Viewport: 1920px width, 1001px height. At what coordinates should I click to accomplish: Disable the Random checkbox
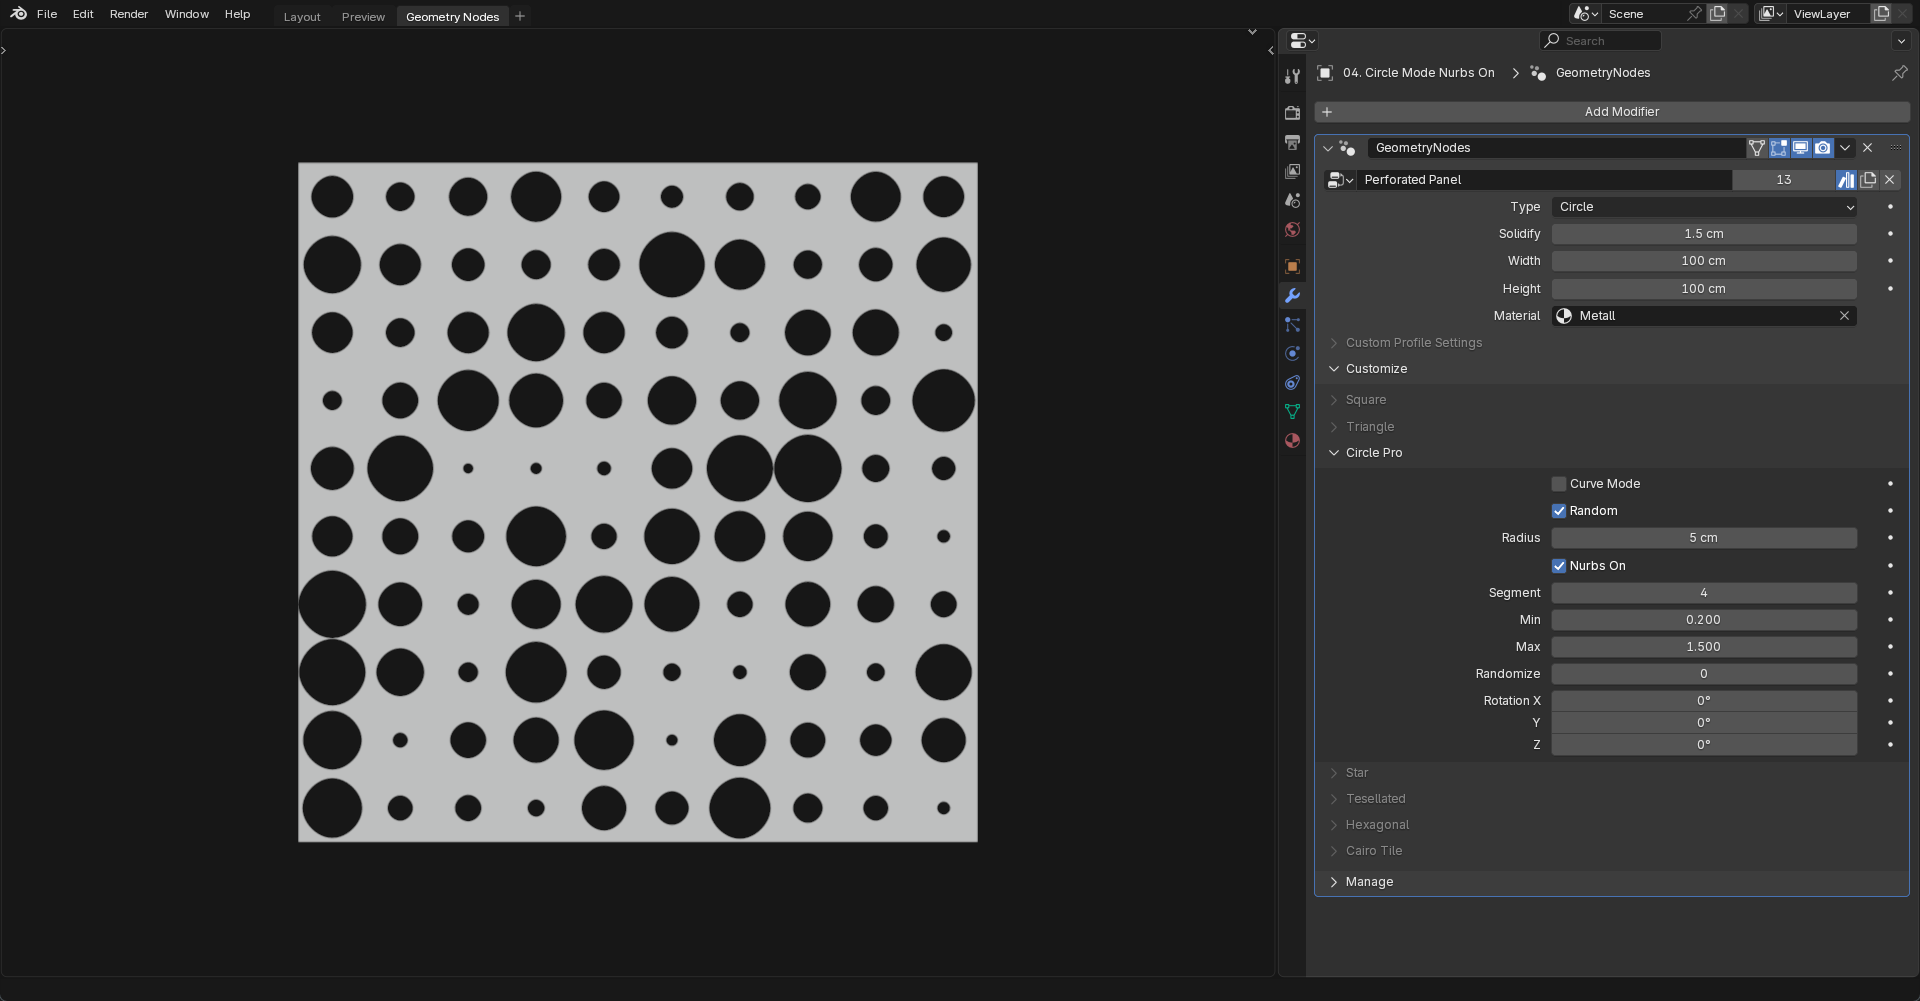[1558, 510]
